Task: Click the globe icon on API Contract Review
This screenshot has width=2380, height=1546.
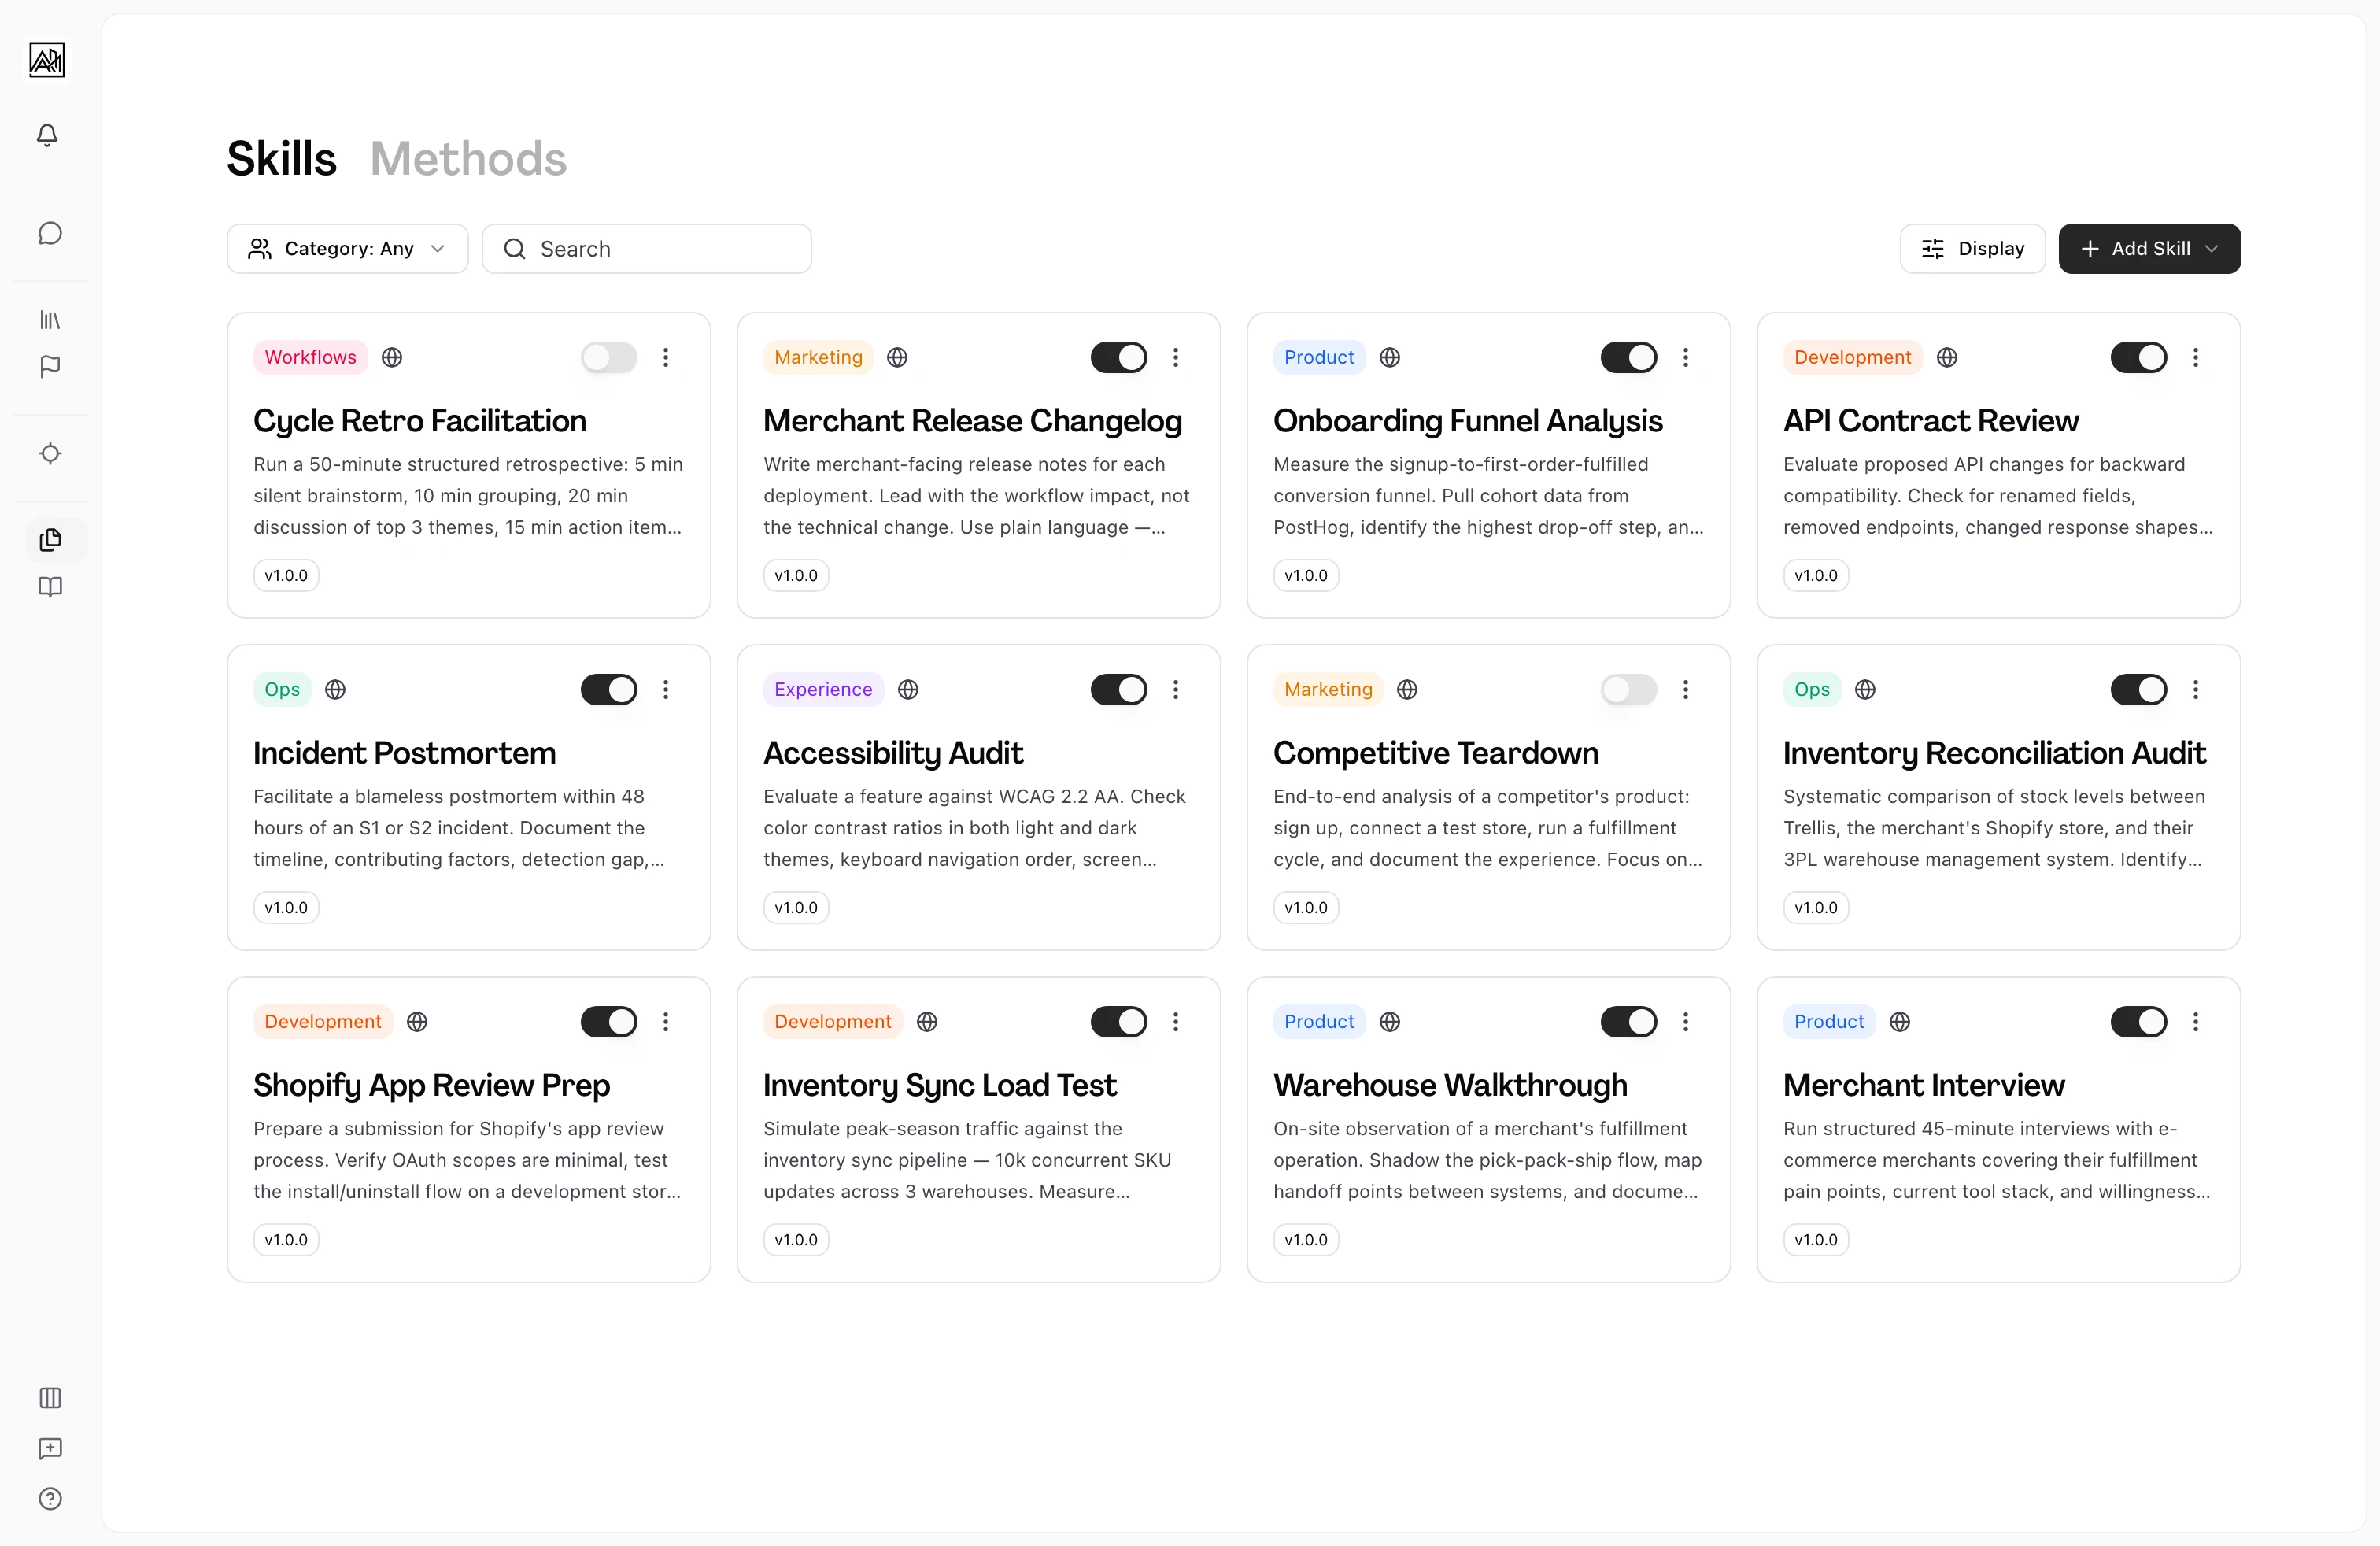Action: 1947,357
